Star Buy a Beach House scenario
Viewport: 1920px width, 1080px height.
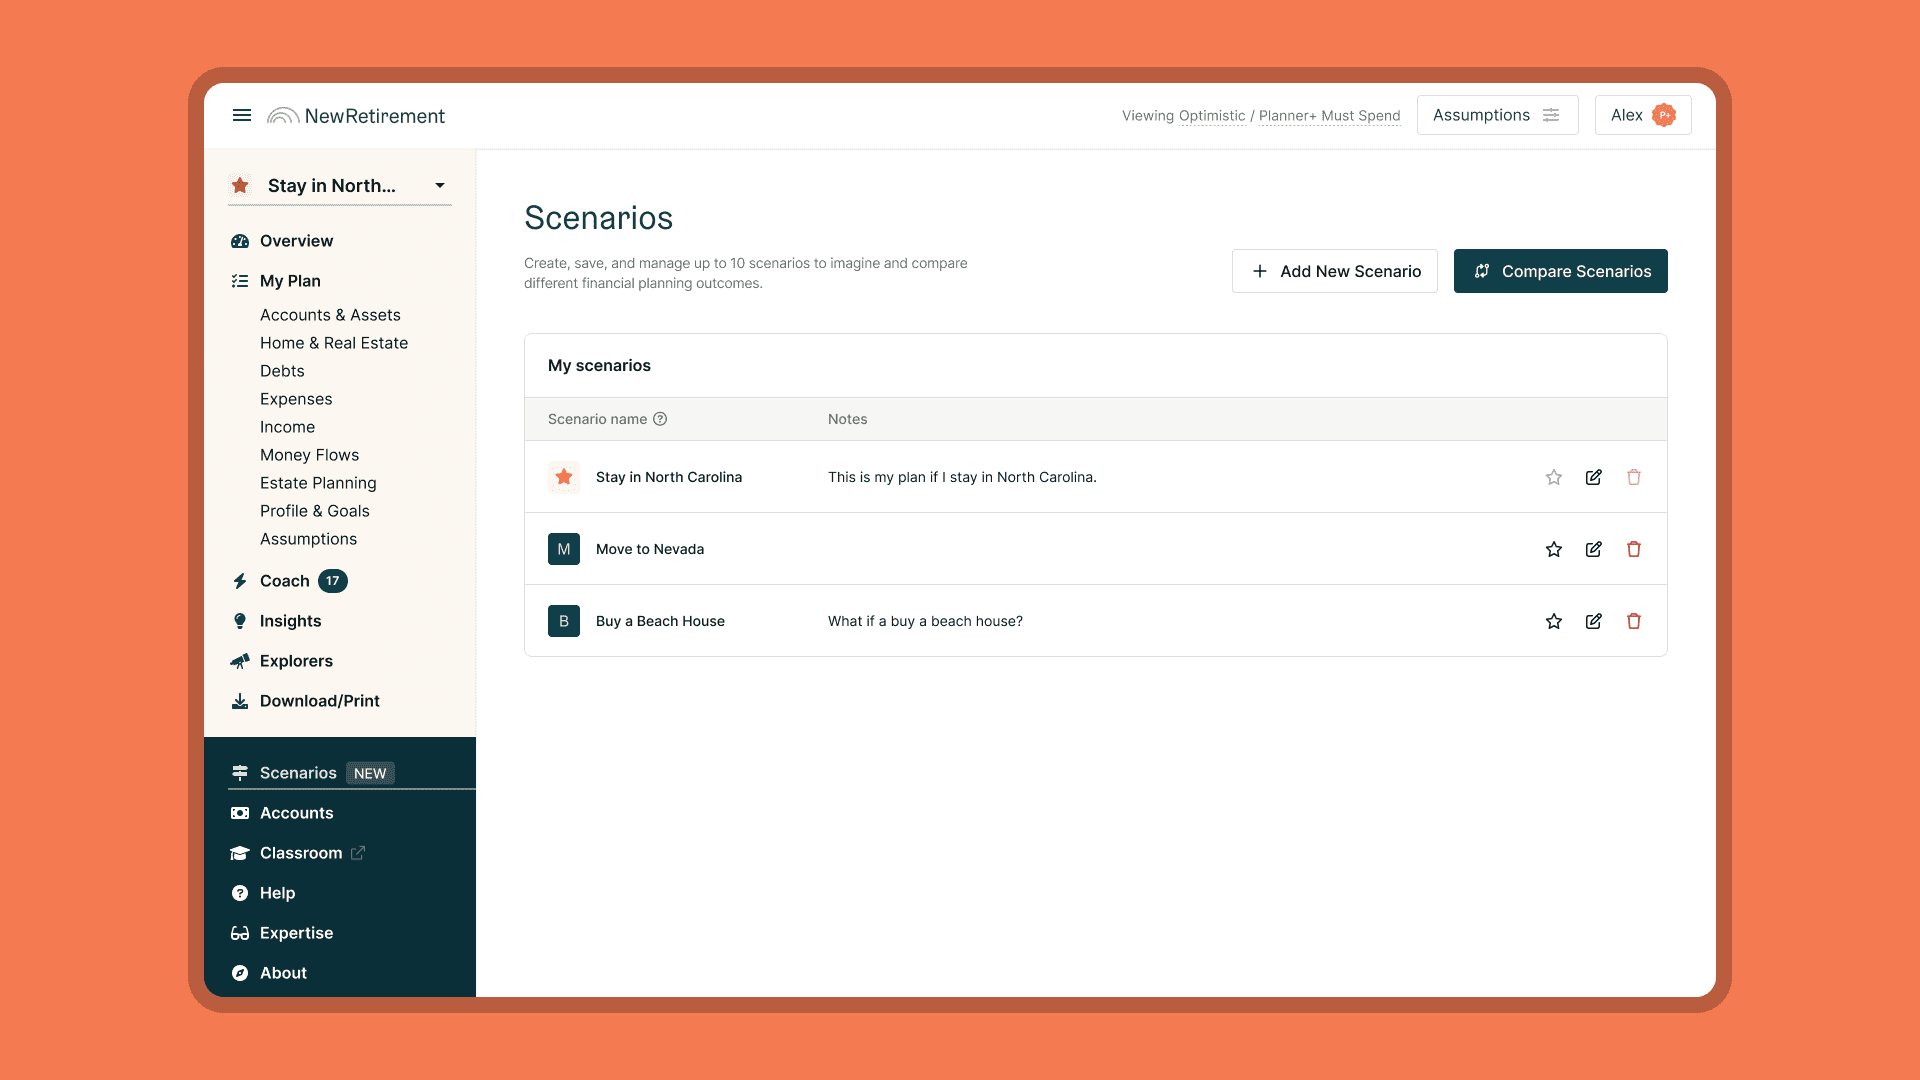pos(1553,621)
